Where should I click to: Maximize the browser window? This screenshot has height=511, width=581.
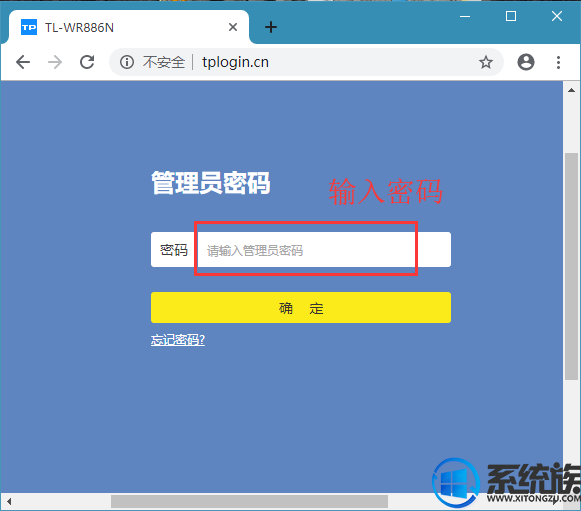(x=511, y=16)
